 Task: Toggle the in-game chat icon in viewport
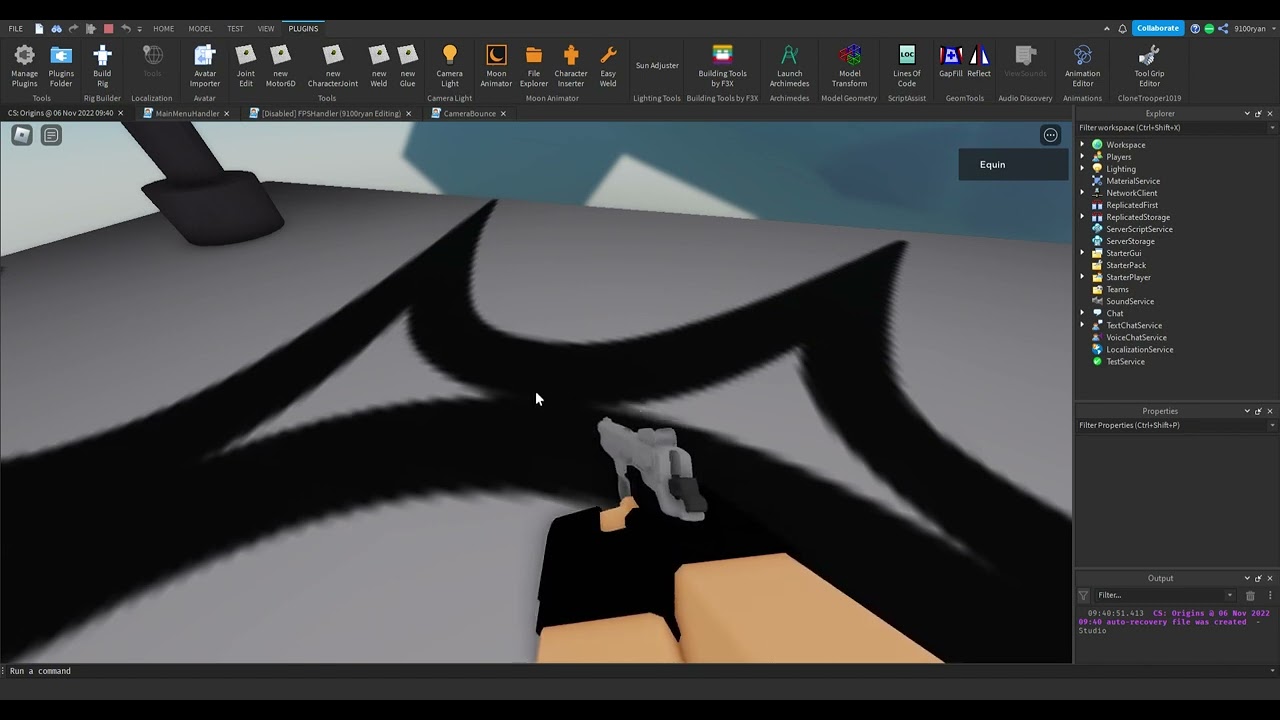[x=51, y=135]
